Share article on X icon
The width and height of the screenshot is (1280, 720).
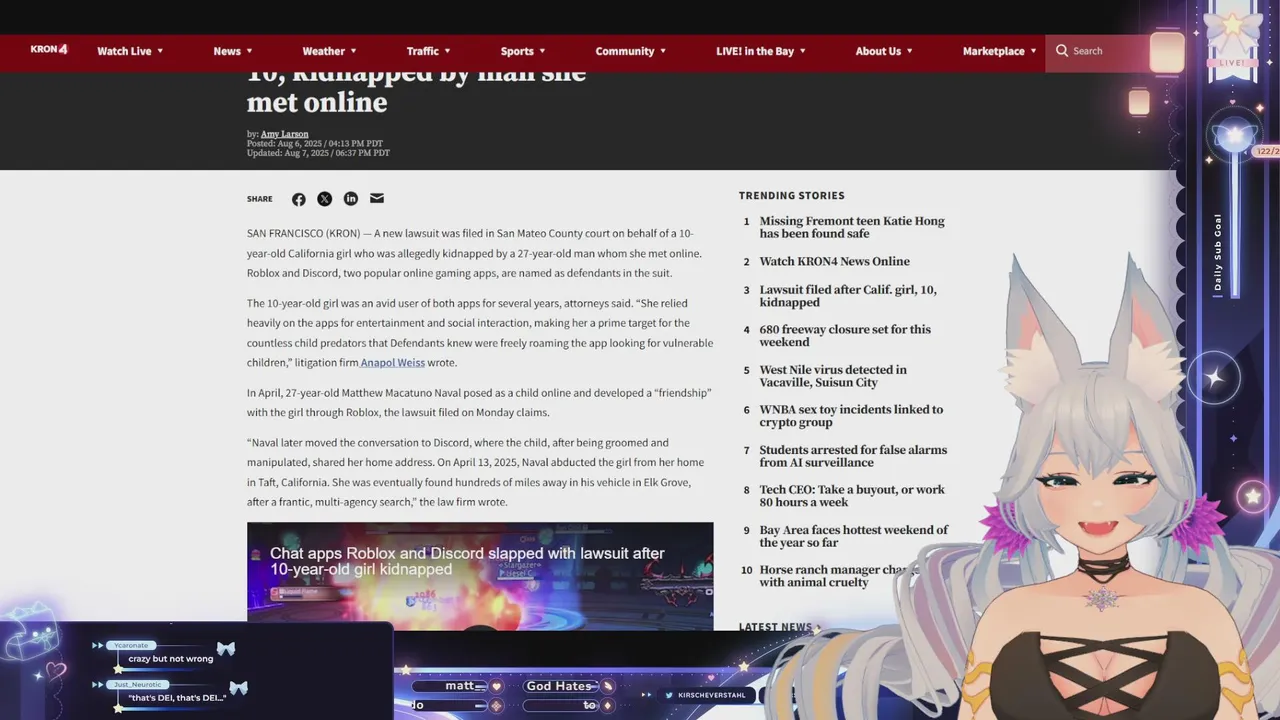[325, 199]
